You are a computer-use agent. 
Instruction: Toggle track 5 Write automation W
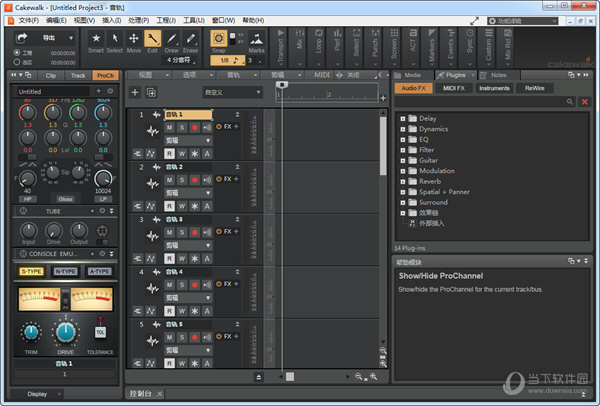(182, 364)
